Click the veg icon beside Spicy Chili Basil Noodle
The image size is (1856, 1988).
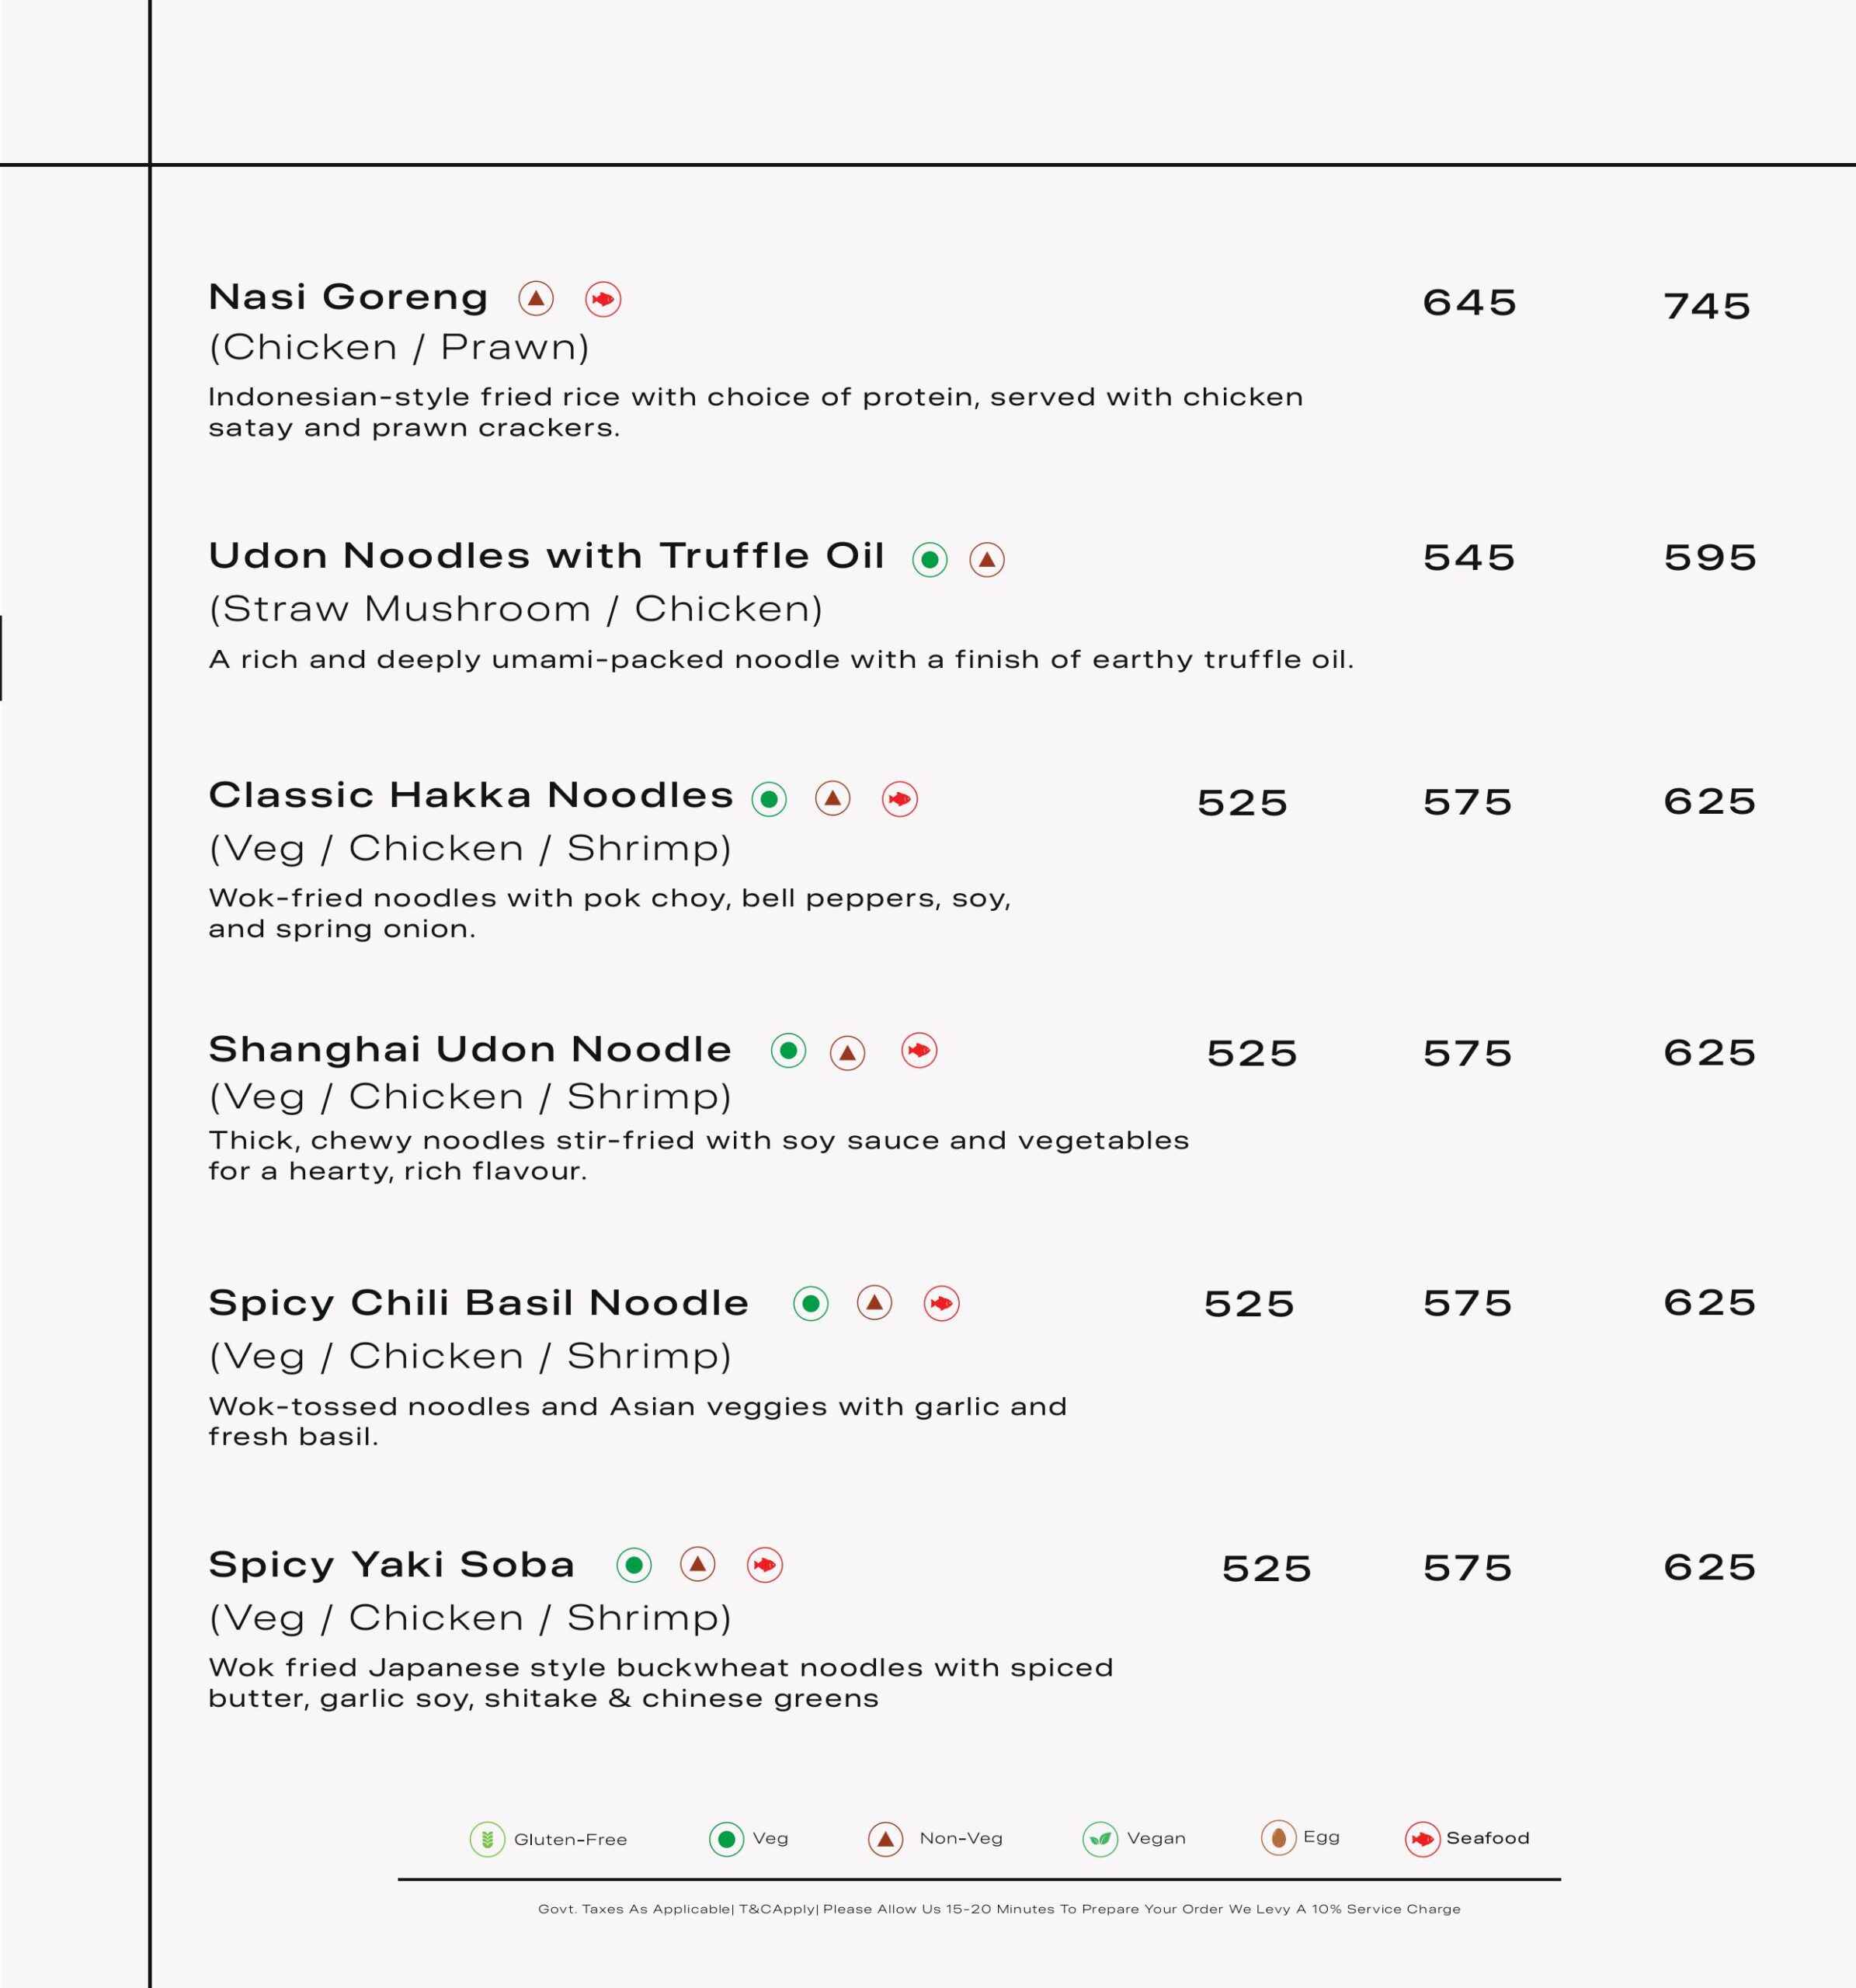[x=811, y=1304]
